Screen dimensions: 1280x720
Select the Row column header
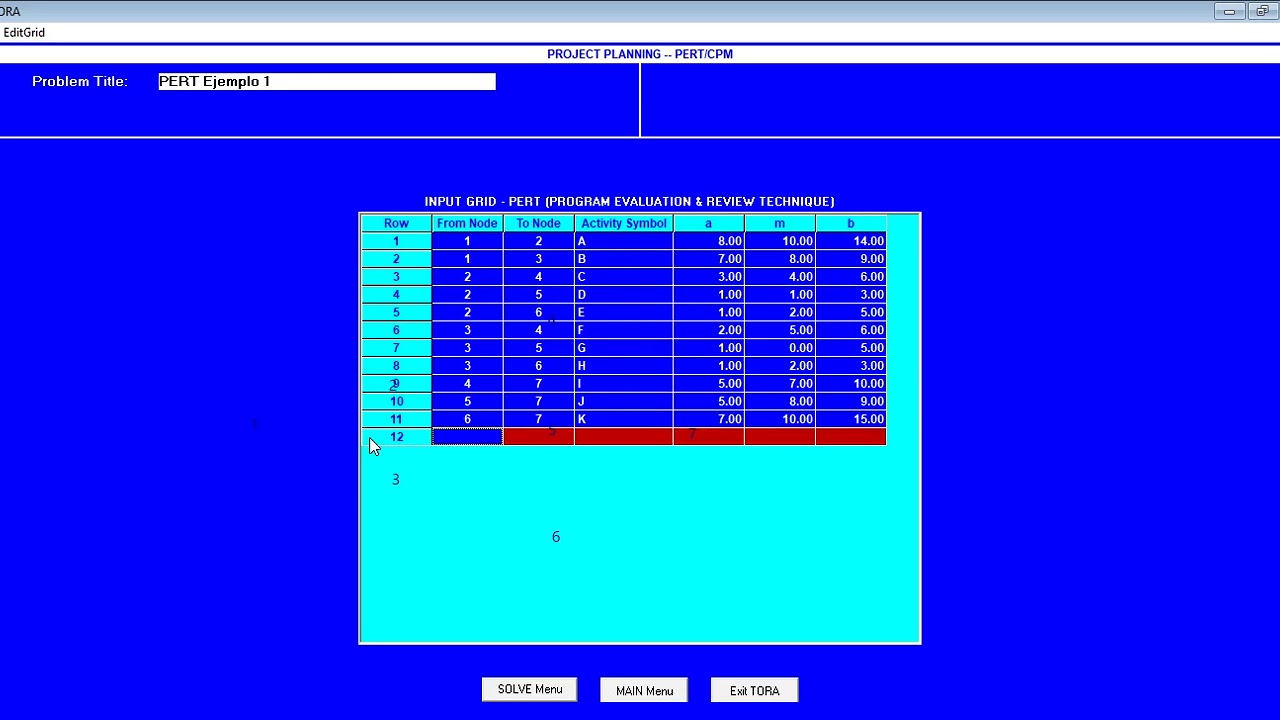pos(396,223)
